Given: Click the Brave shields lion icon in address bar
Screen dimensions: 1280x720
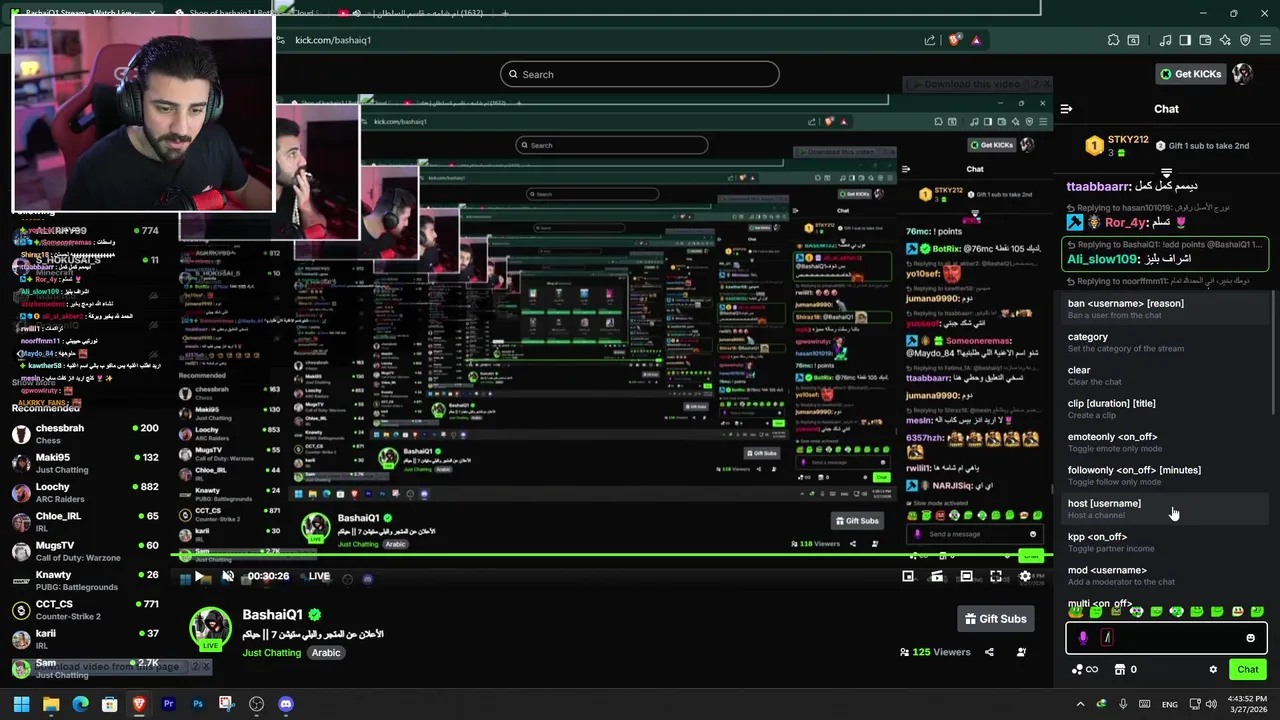Looking at the screenshot, I should [954, 40].
